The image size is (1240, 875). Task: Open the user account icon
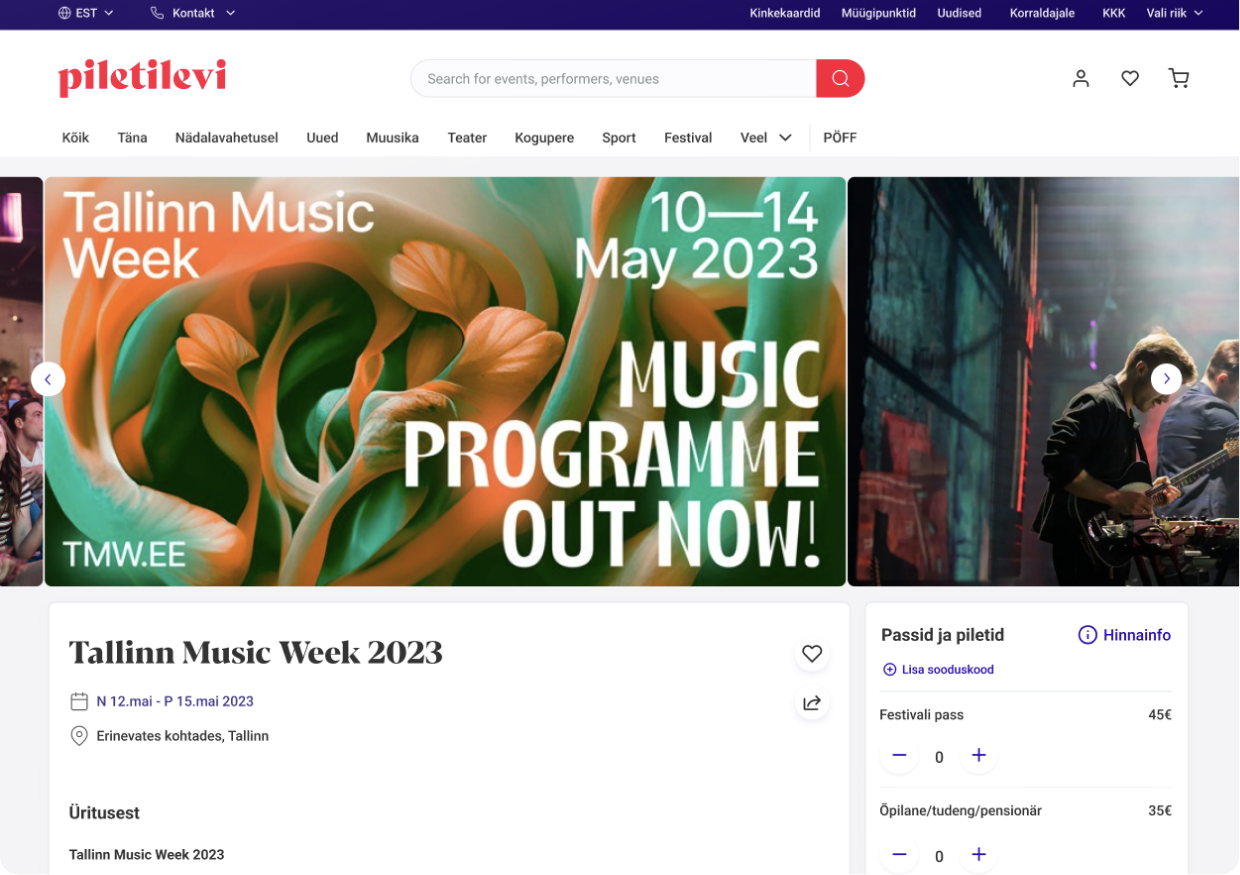point(1081,78)
